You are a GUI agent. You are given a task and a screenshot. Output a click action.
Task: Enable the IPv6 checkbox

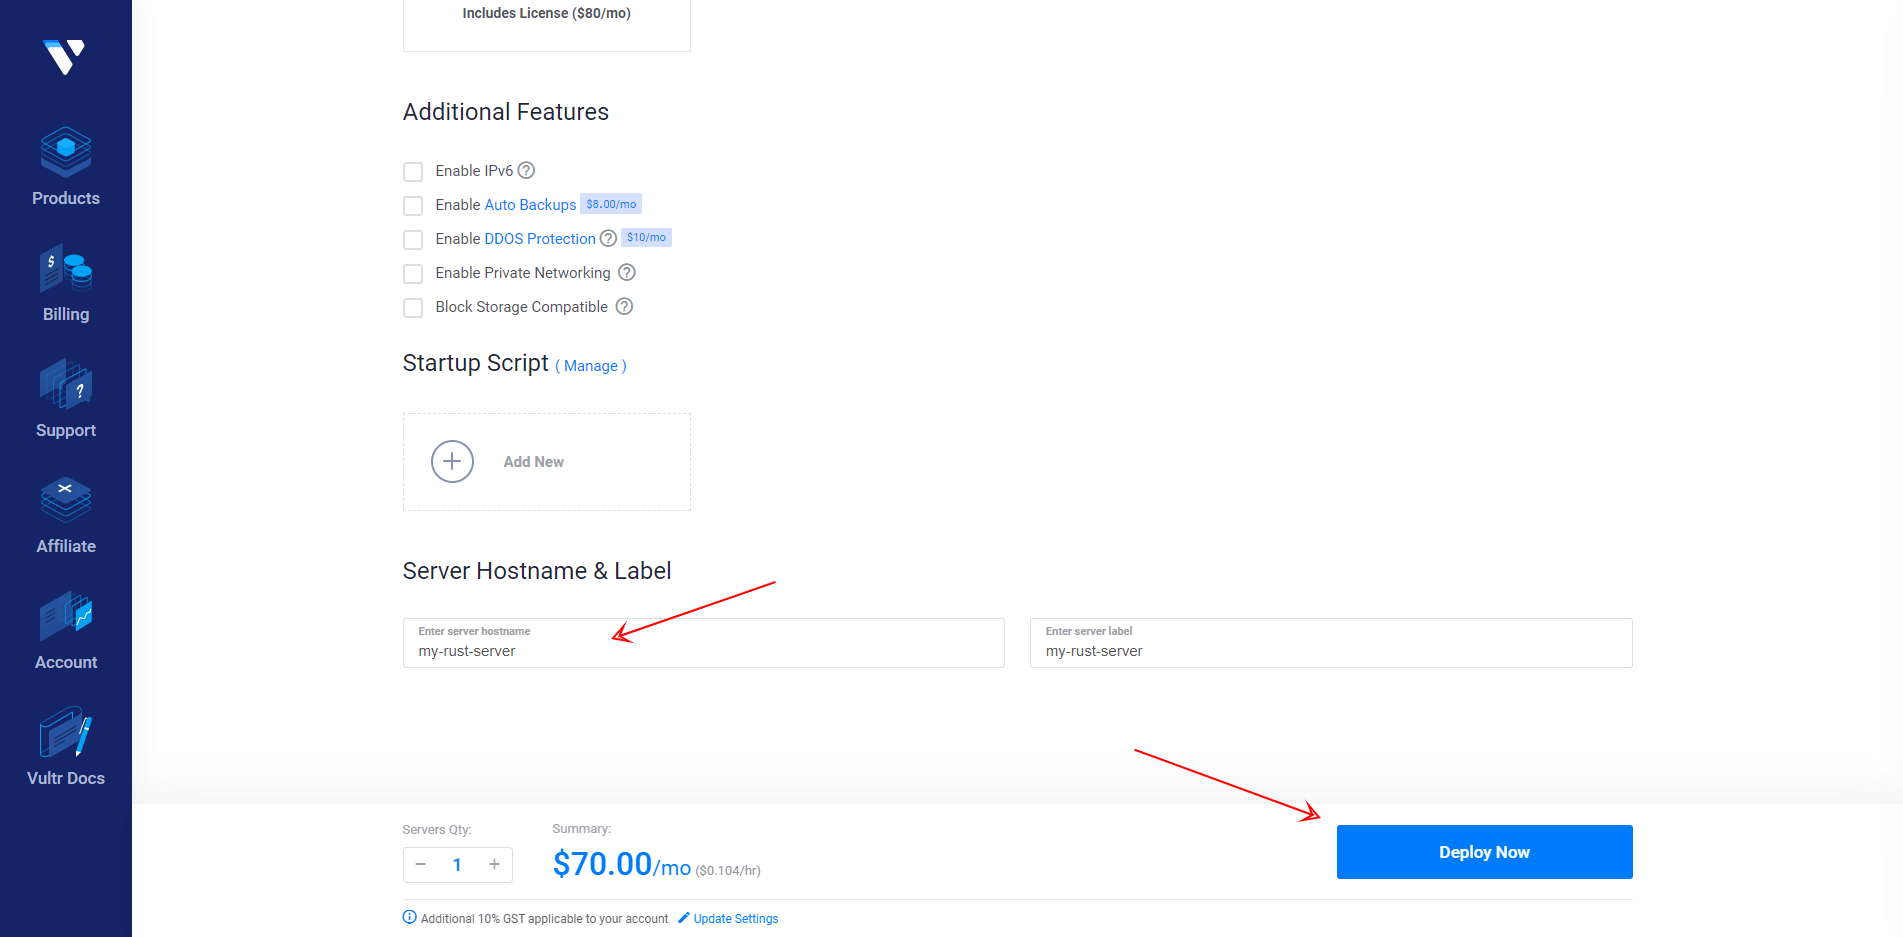pyautogui.click(x=413, y=172)
